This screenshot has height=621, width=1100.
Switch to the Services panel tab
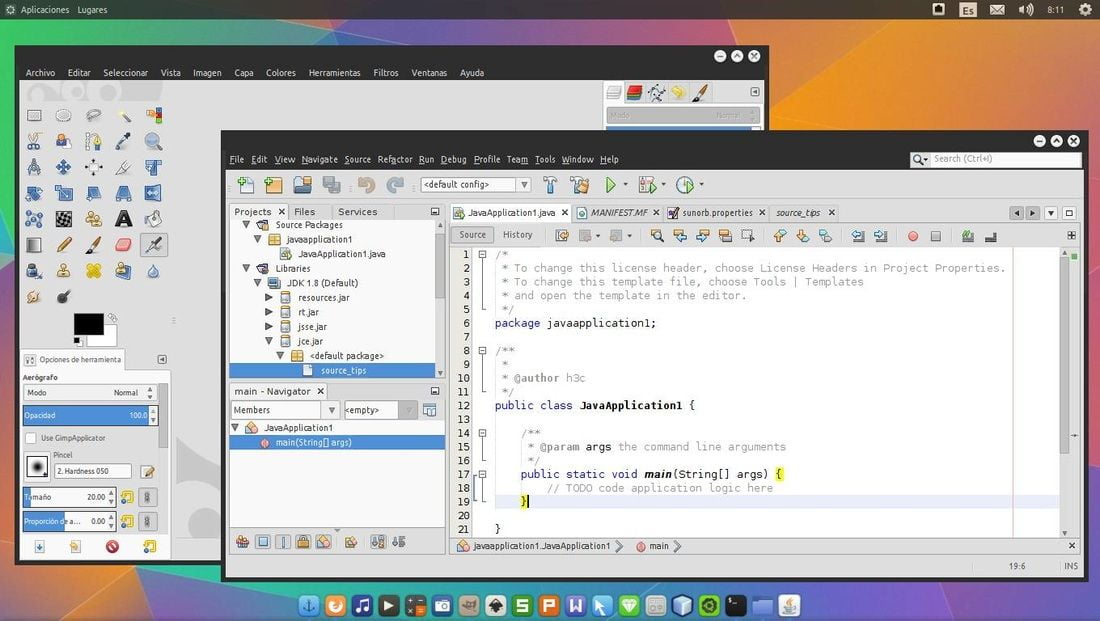pyautogui.click(x=357, y=212)
